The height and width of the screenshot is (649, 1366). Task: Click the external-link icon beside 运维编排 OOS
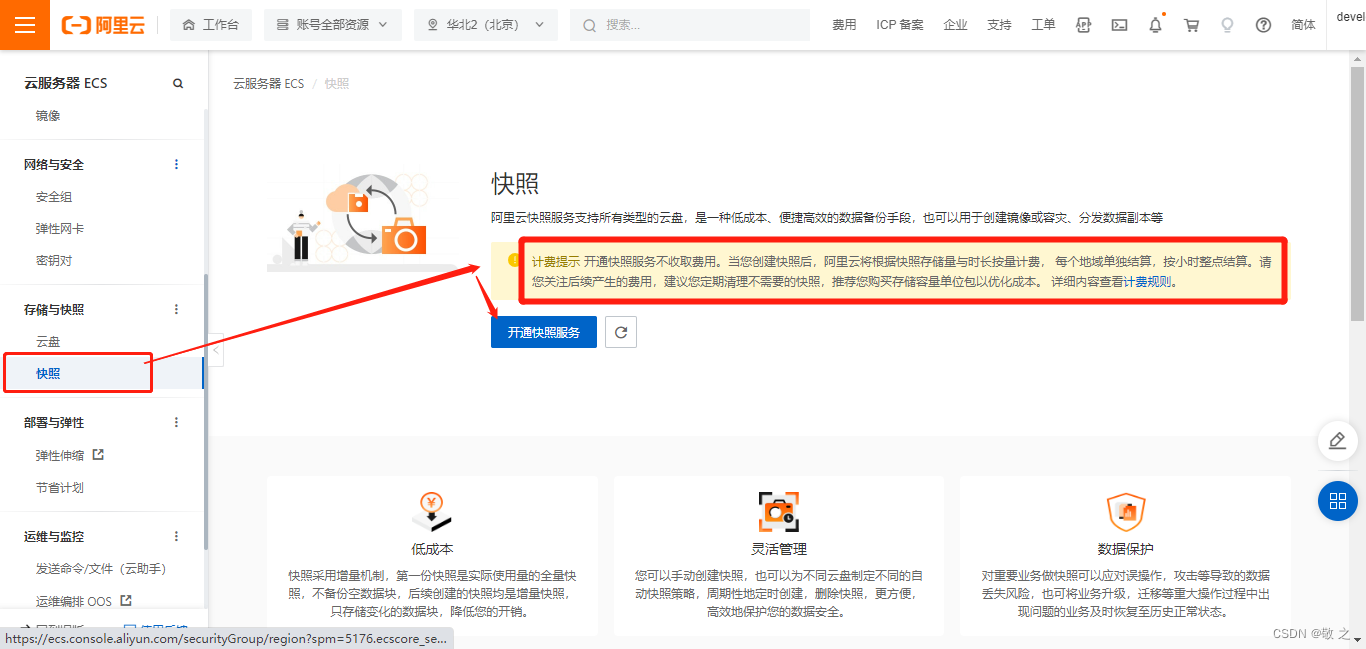pyautogui.click(x=126, y=601)
